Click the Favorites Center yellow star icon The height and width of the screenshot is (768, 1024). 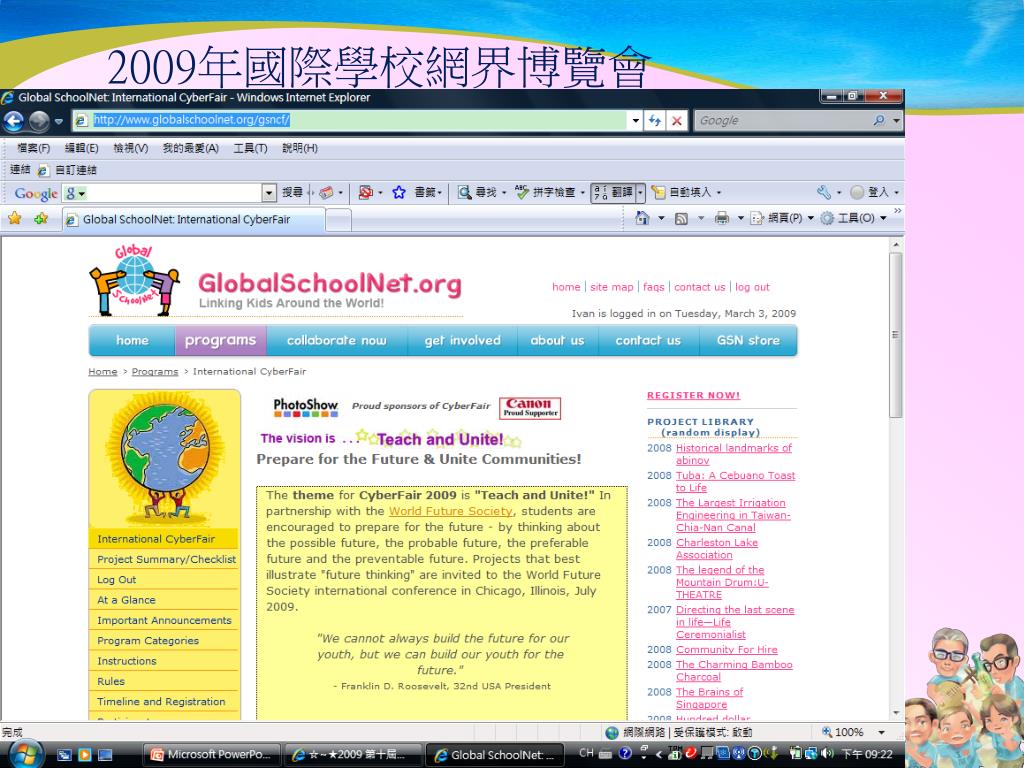(14, 218)
